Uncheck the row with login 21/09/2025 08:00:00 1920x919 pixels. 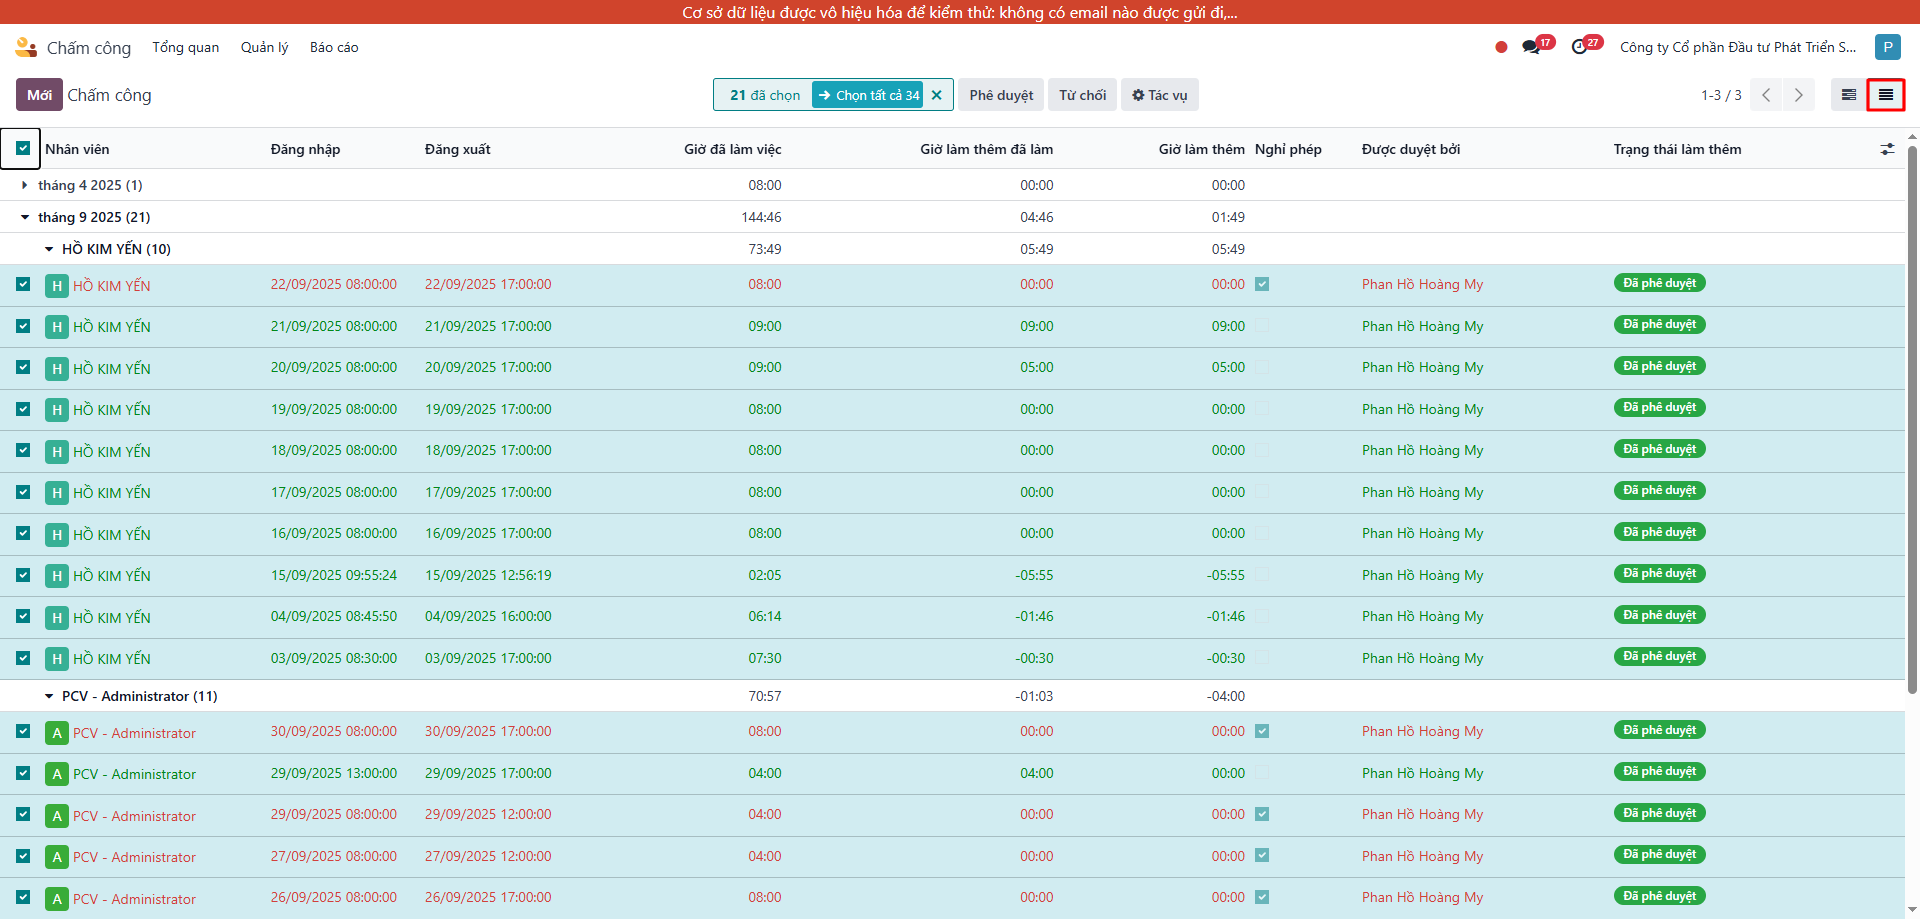(23, 326)
